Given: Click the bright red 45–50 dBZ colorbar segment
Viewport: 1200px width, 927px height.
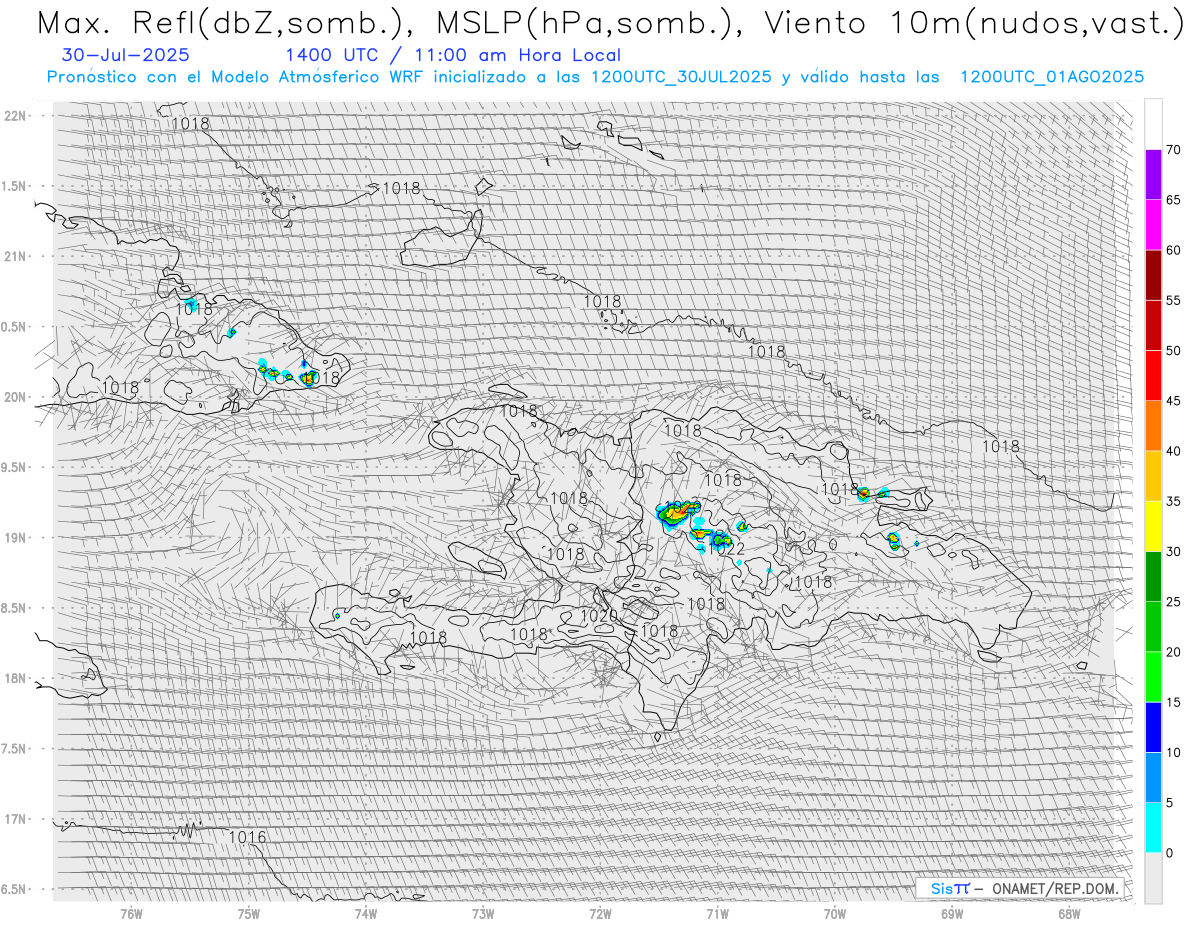Looking at the screenshot, I should point(1153,376).
